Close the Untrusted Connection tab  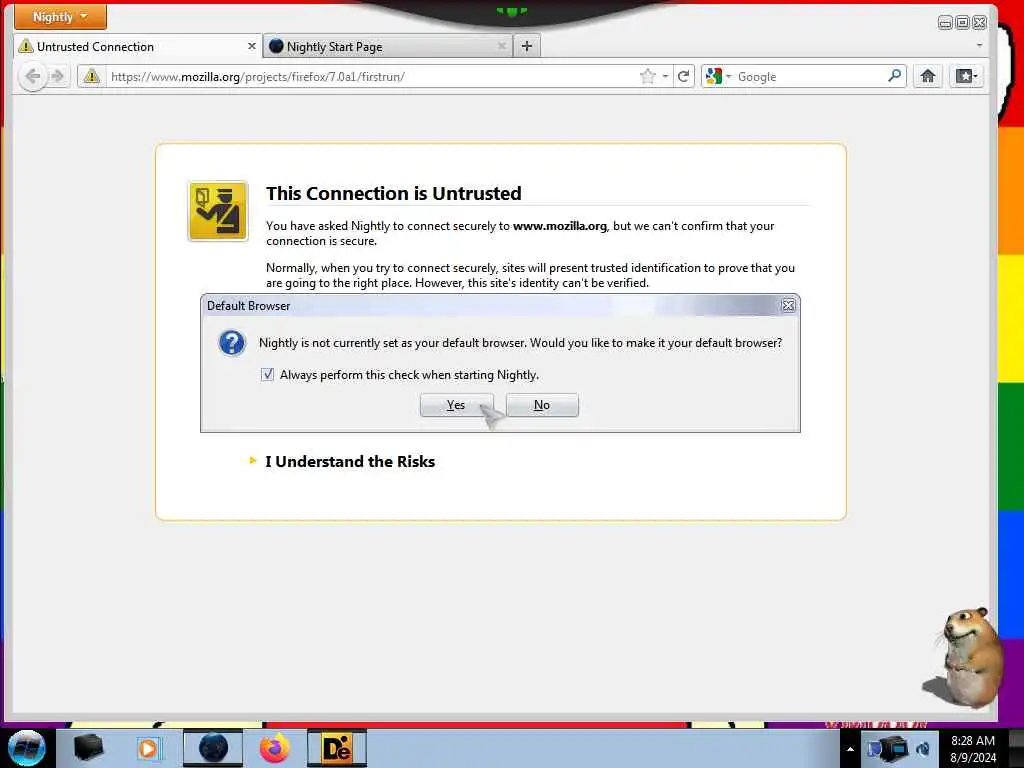[x=251, y=46]
